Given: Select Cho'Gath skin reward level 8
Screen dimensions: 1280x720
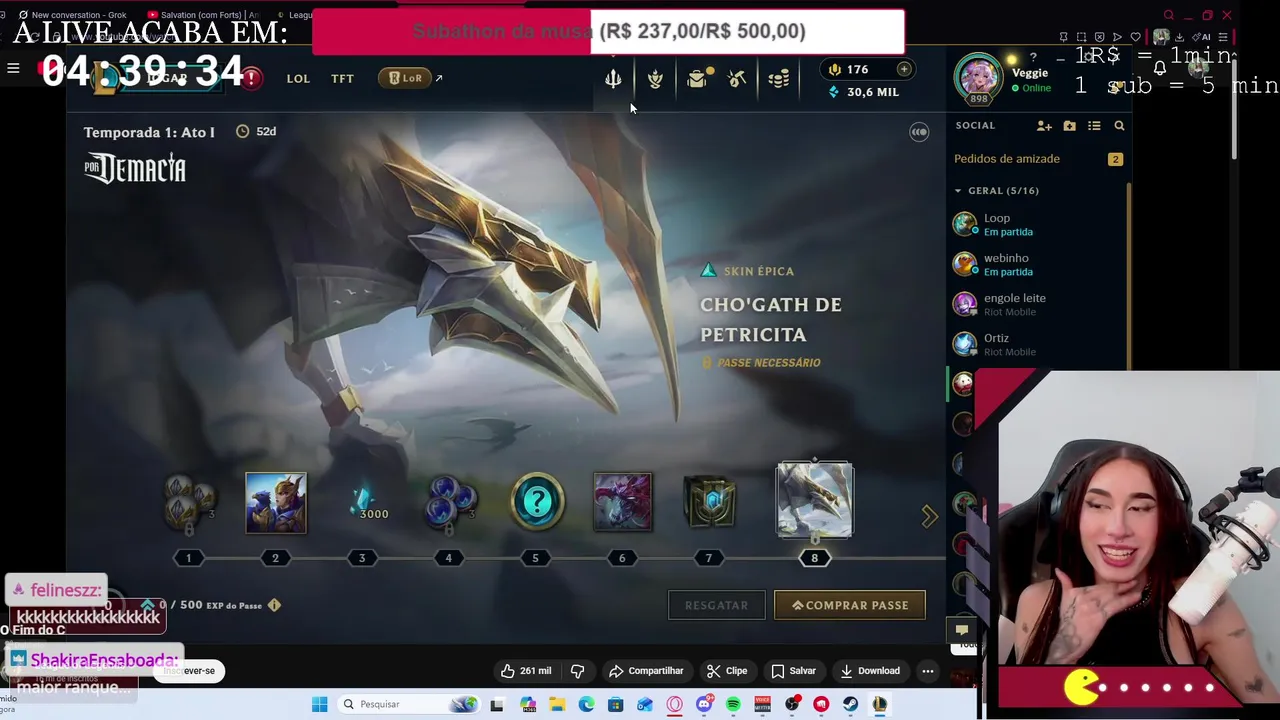Looking at the screenshot, I should pyautogui.click(x=815, y=500).
